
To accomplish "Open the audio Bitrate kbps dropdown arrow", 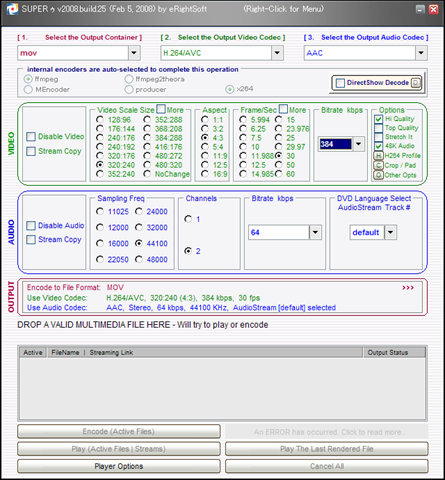I will [315, 232].
